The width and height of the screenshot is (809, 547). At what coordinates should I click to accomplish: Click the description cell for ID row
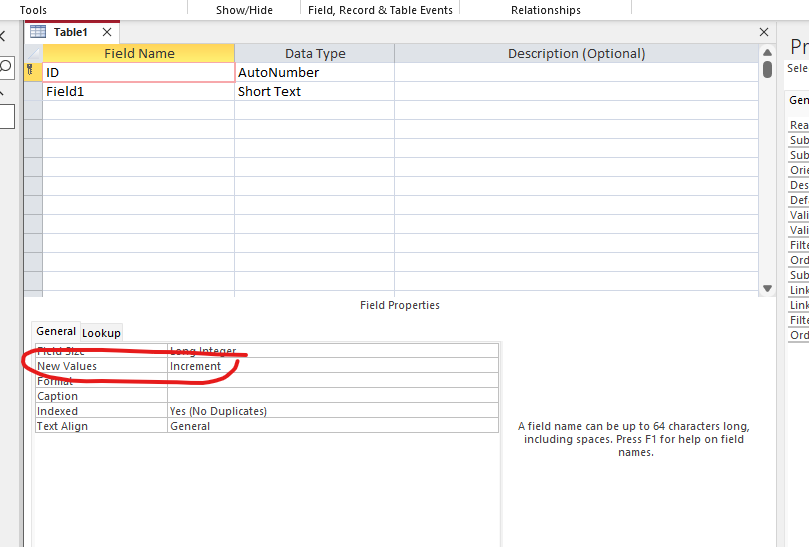click(576, 72)
